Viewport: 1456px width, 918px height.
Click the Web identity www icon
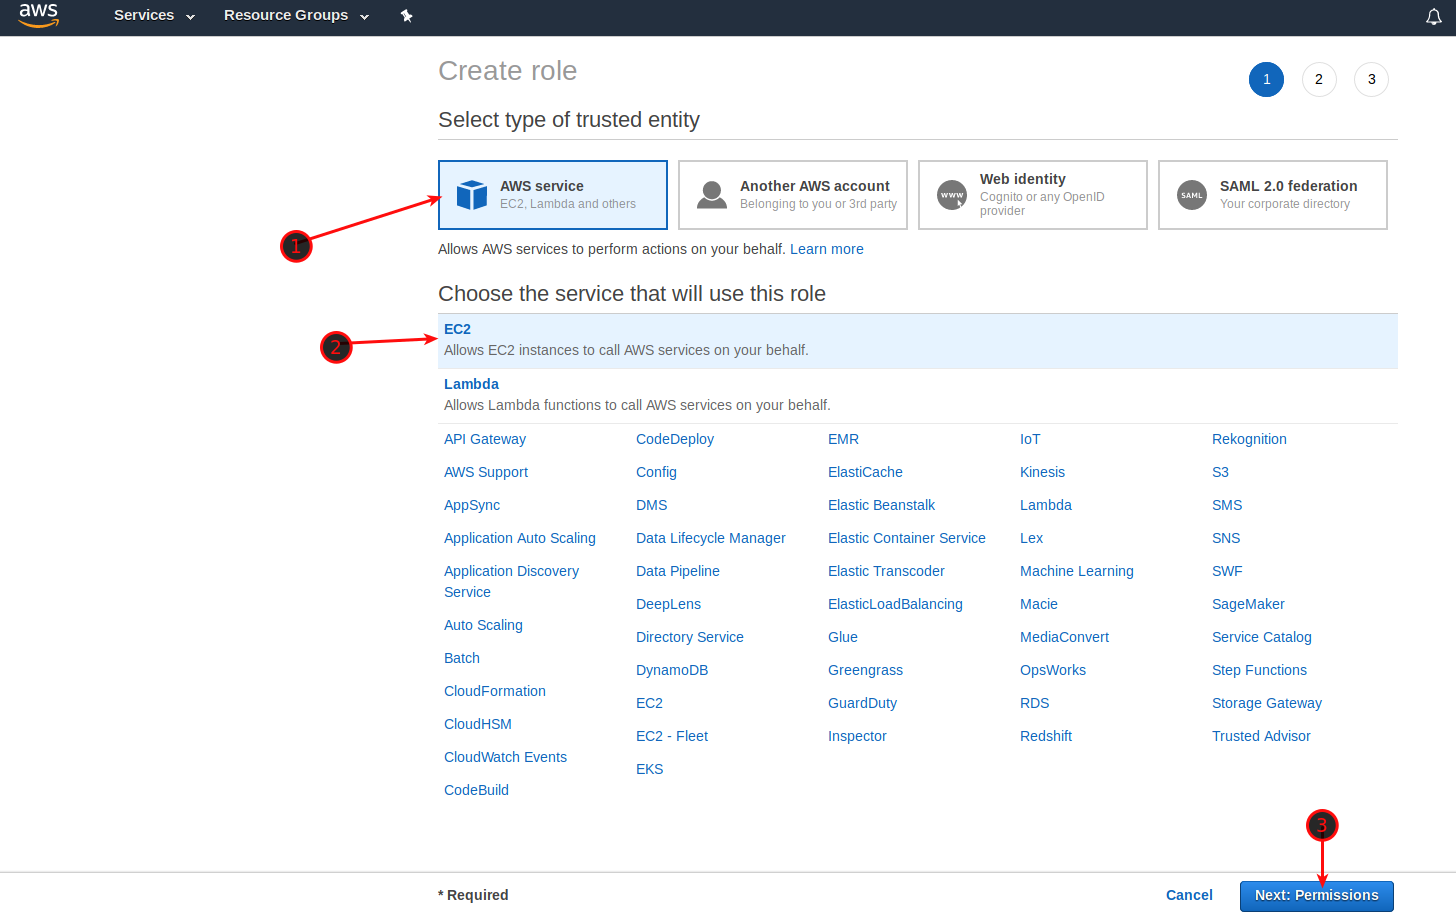tap(952, 195)
